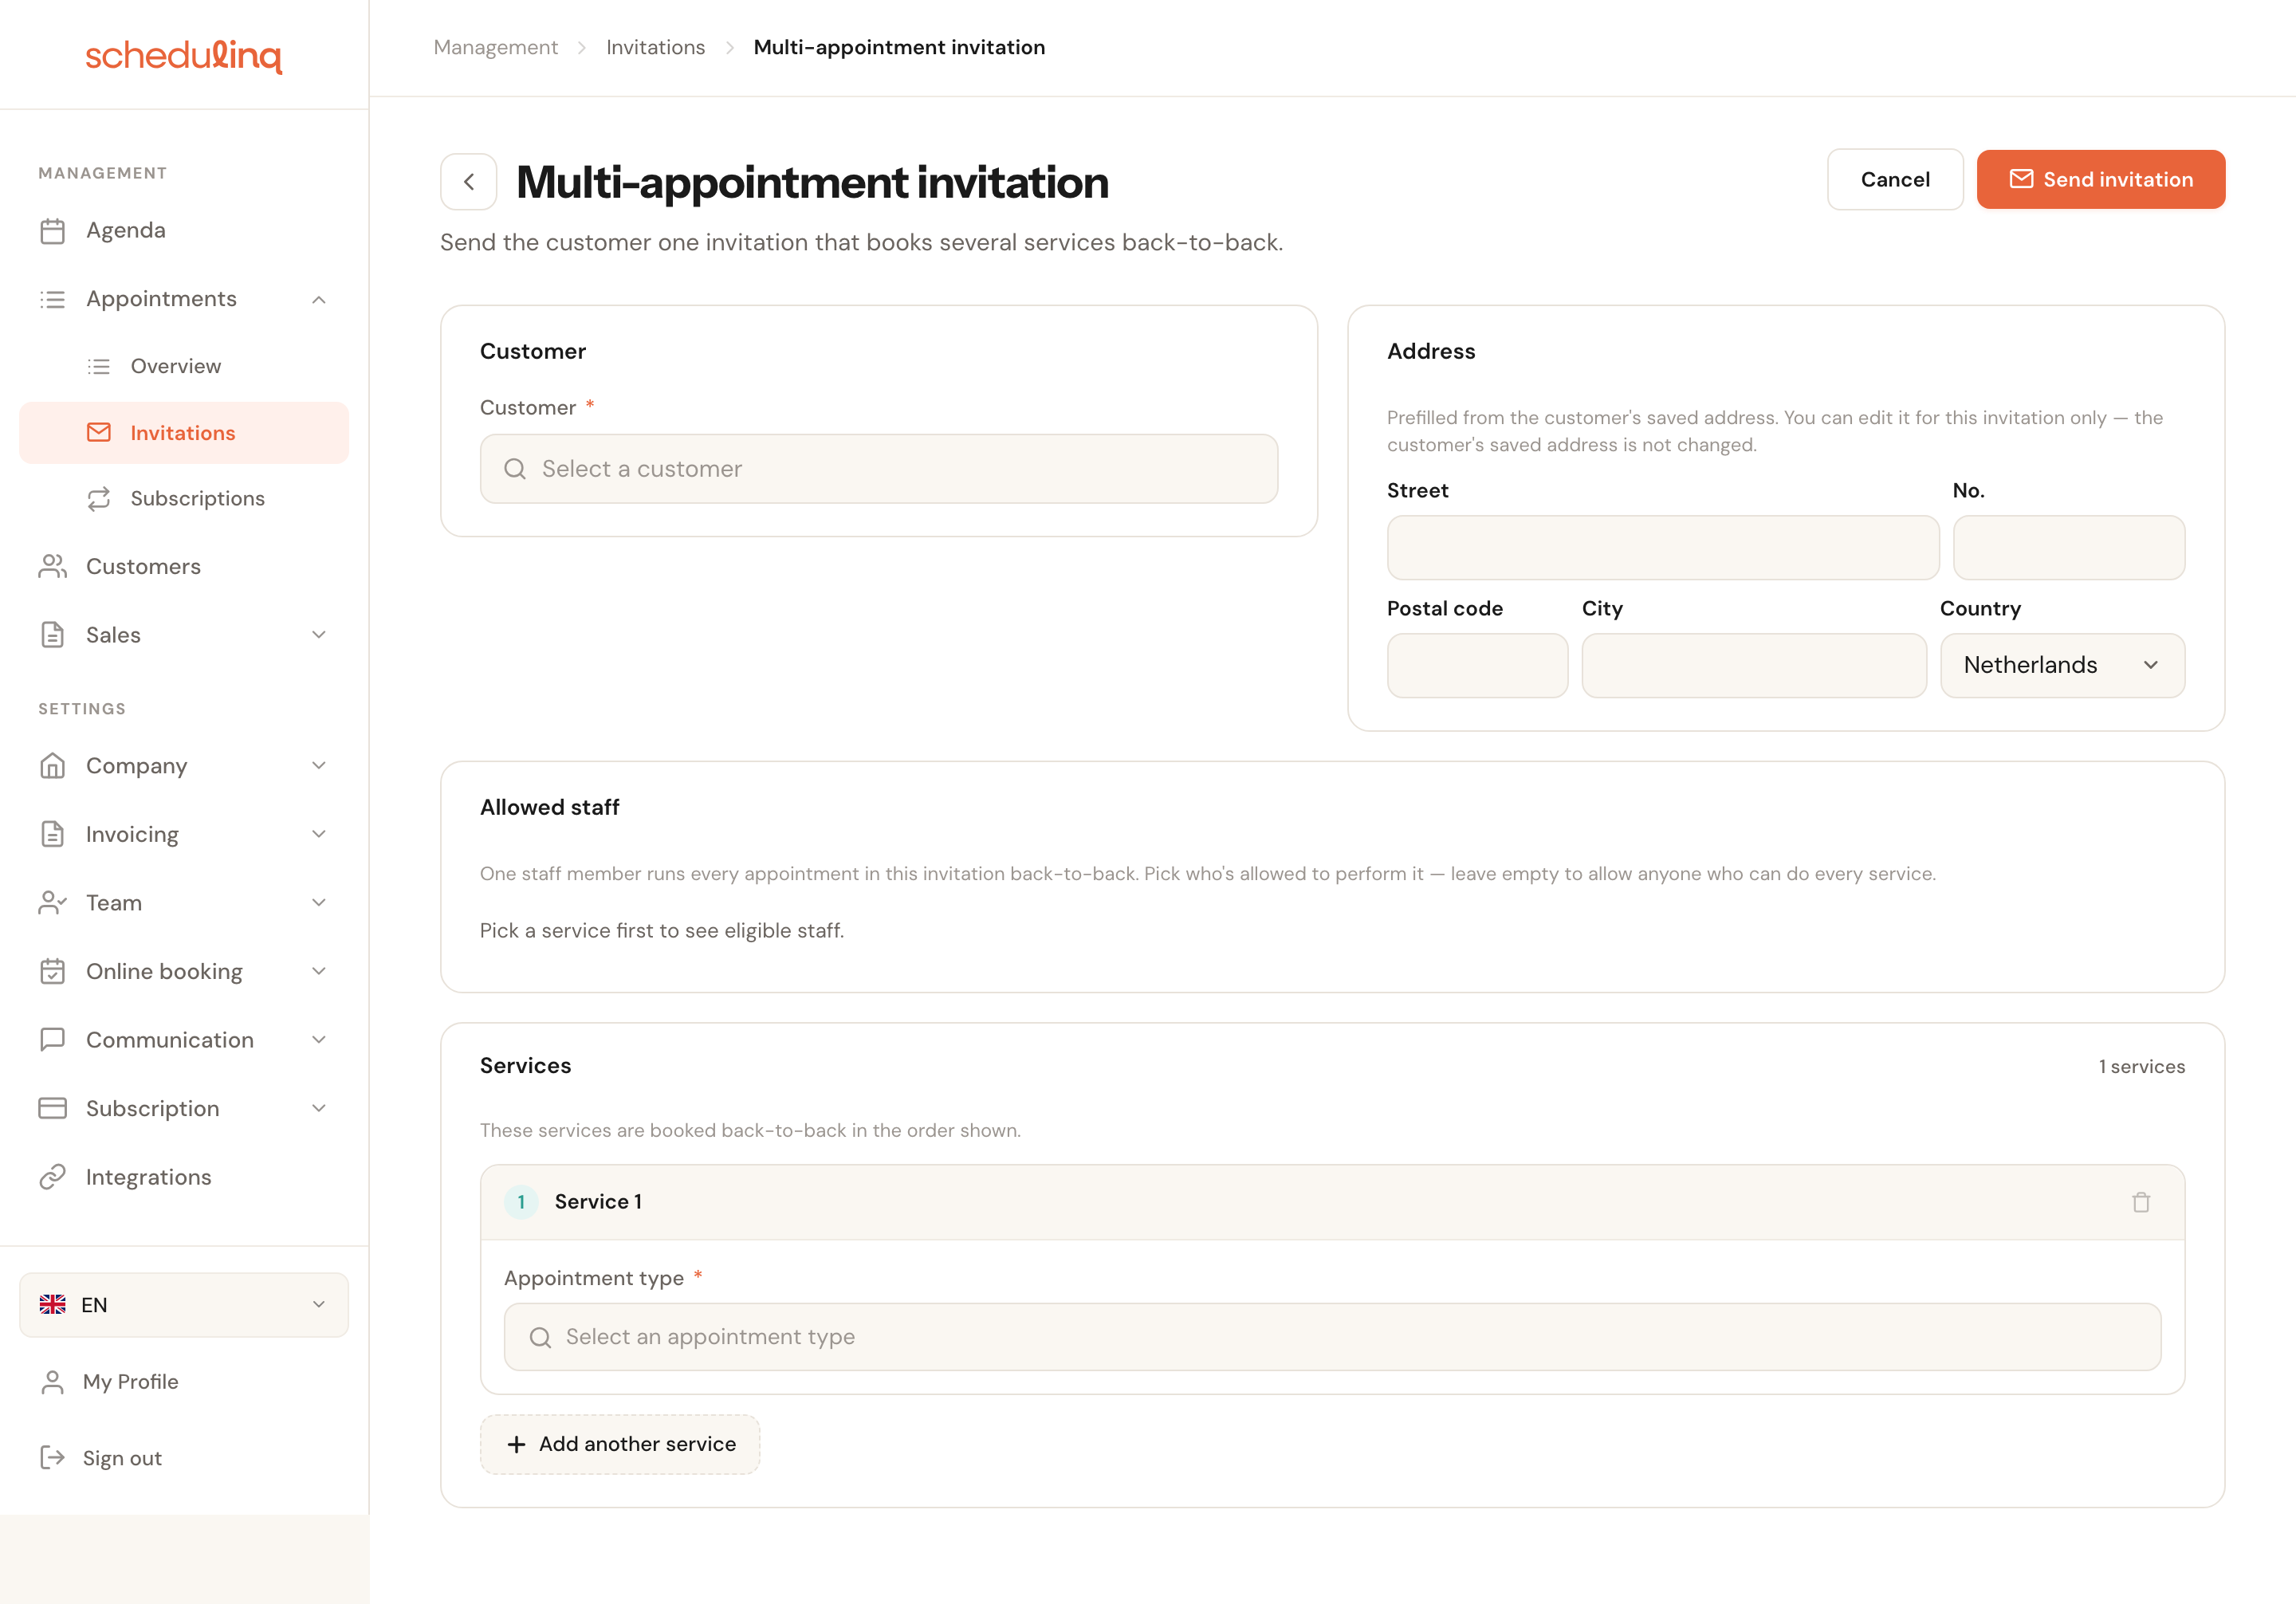Image resolution: width=2296 pixels, height=1604 pixels.
Task: Open Customers section
Action: click(184, 567)
